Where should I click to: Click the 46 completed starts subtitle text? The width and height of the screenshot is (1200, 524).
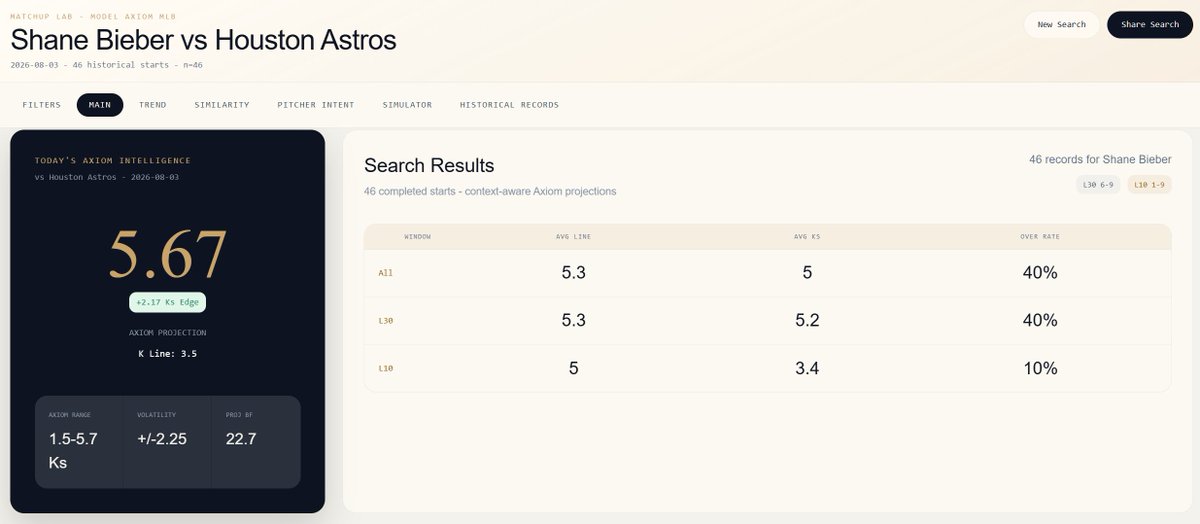point(490,191)
